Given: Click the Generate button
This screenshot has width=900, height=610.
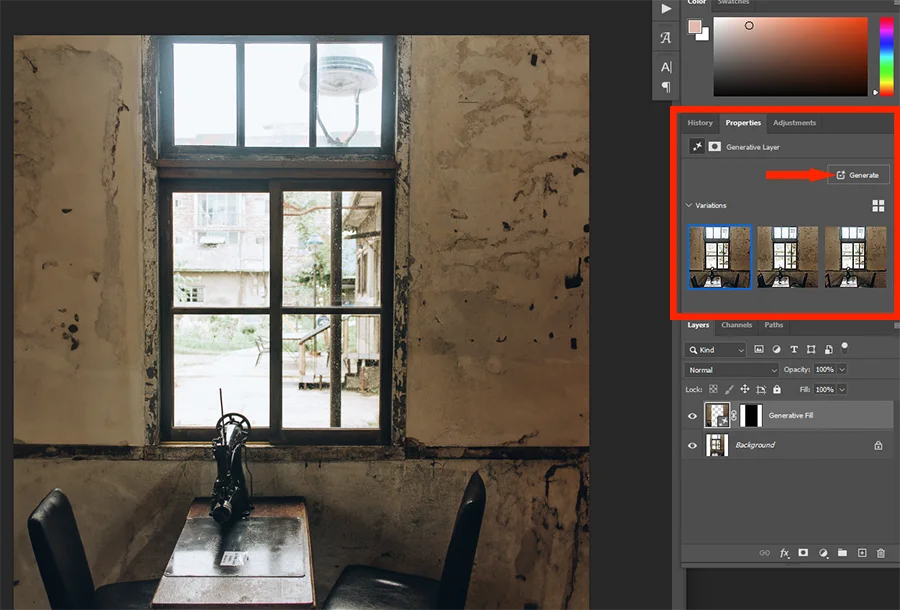Looking at the screenshot, I should 858,175.
